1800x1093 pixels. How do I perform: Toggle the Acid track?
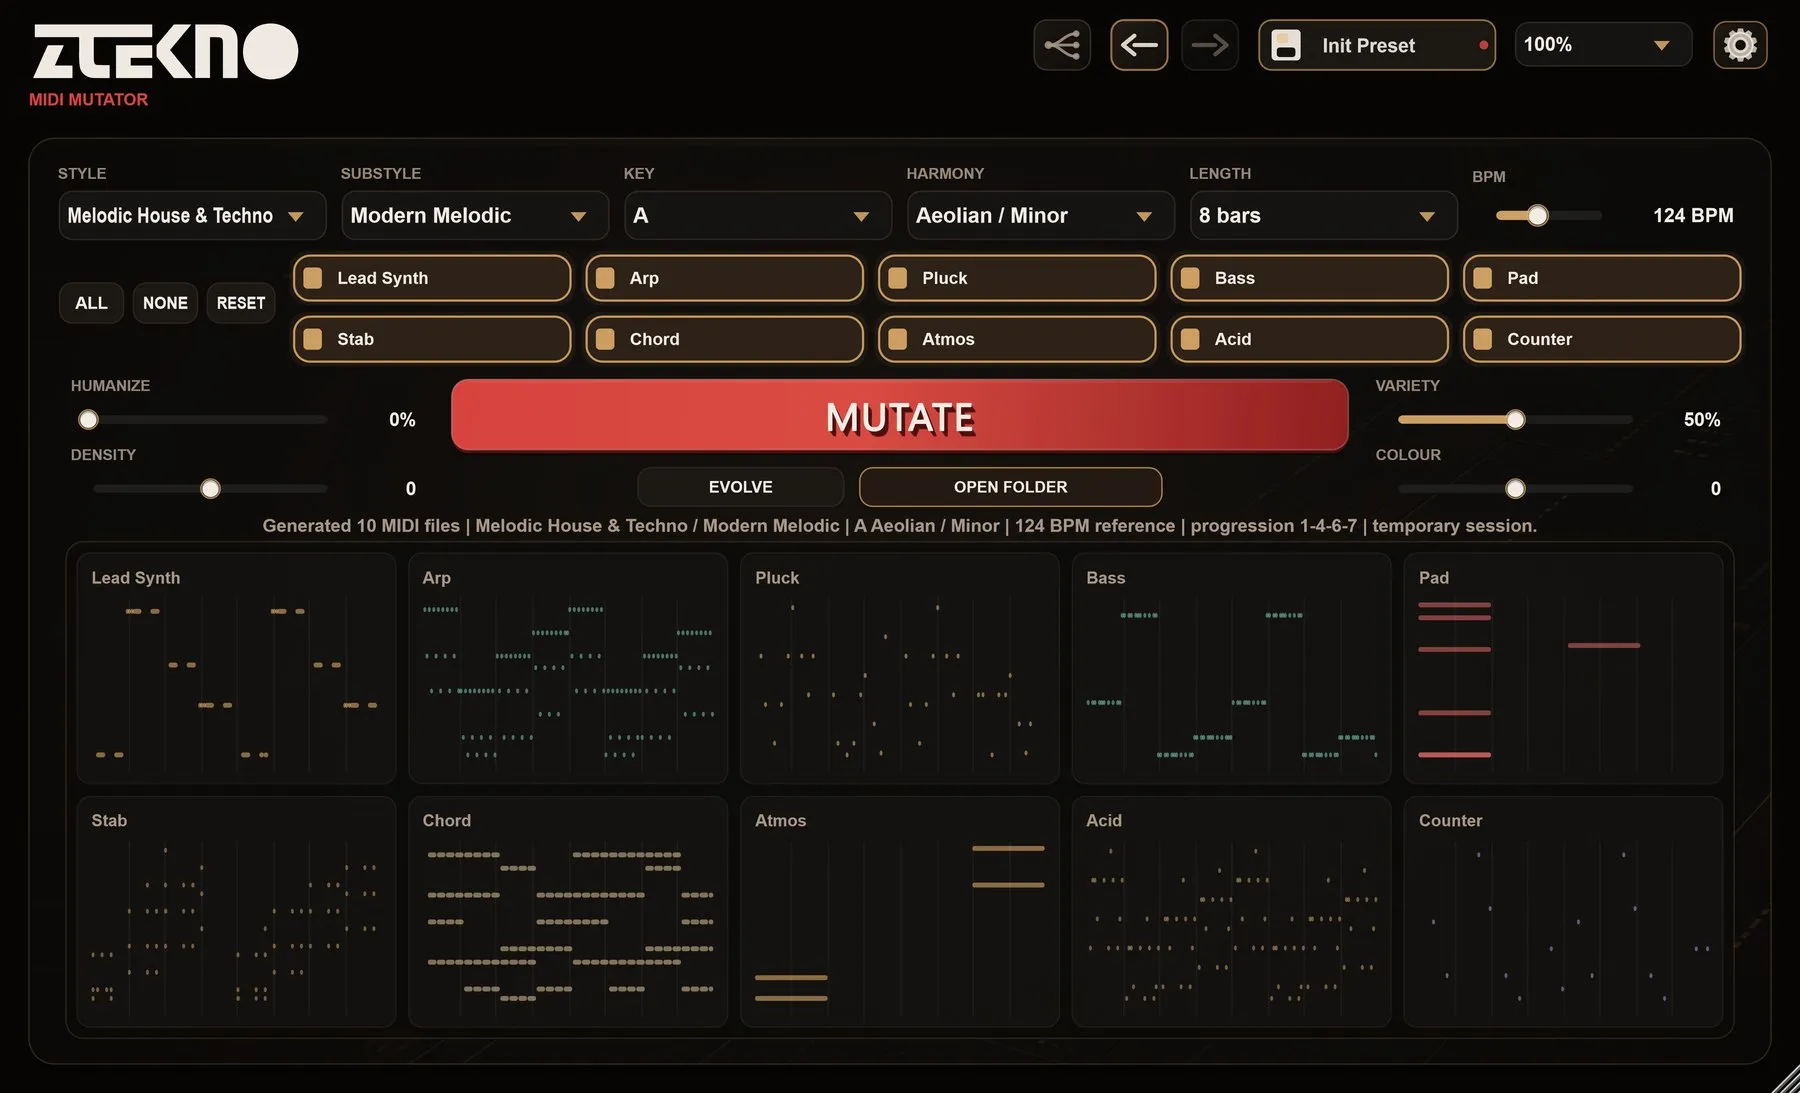point(1309,339)
